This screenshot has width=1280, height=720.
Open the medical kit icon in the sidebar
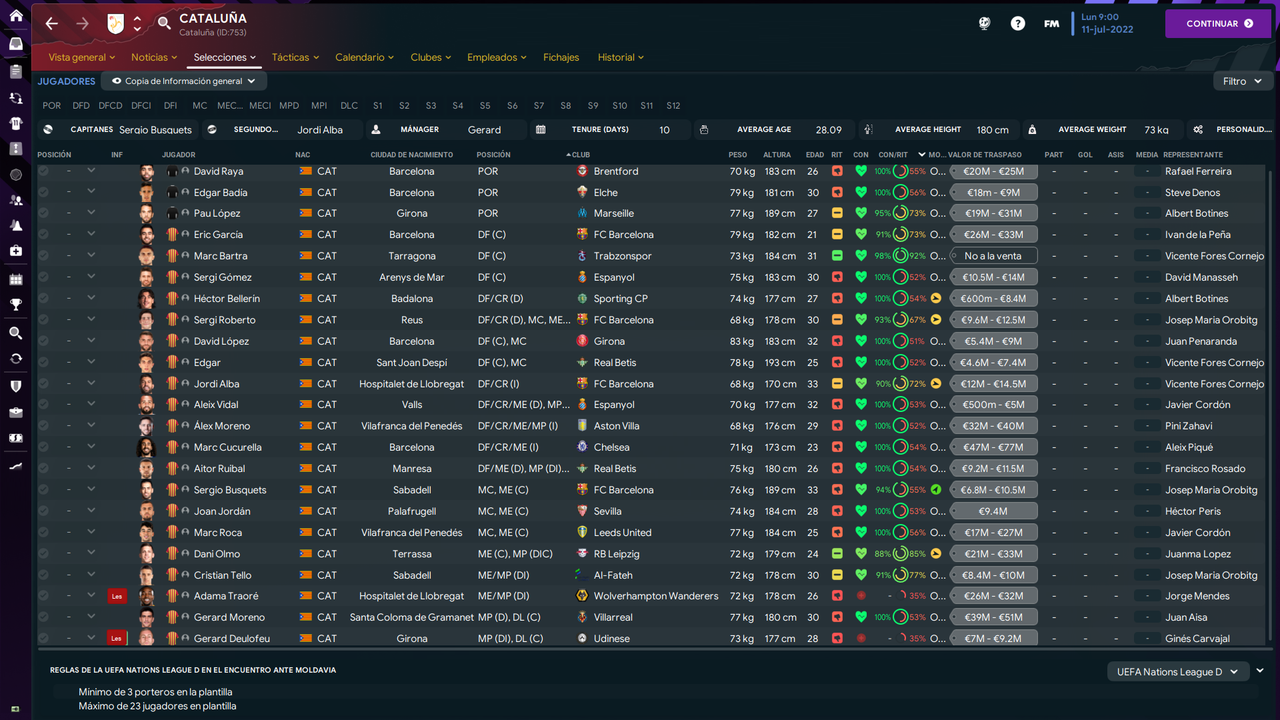15,251
